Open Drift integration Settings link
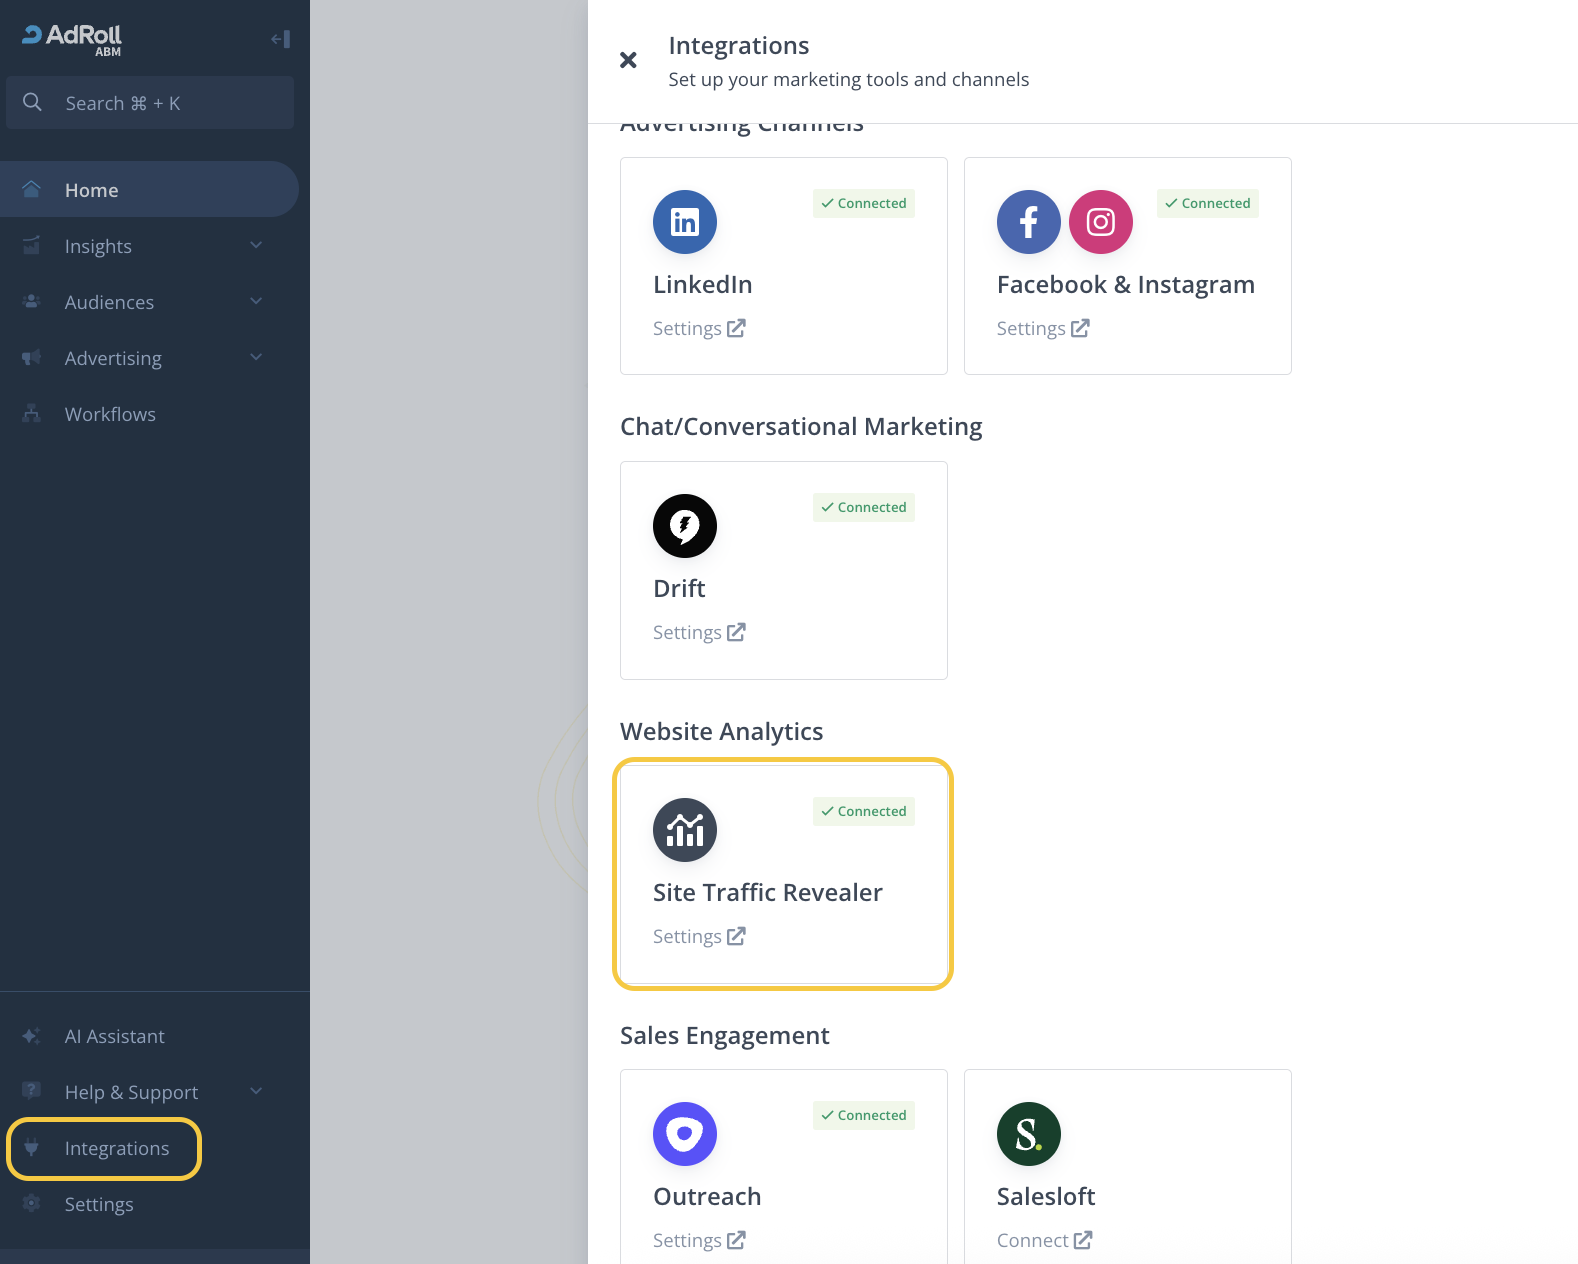Image resolution: width=1578 pixels, height=1264 pixels. tap(698, 632)
